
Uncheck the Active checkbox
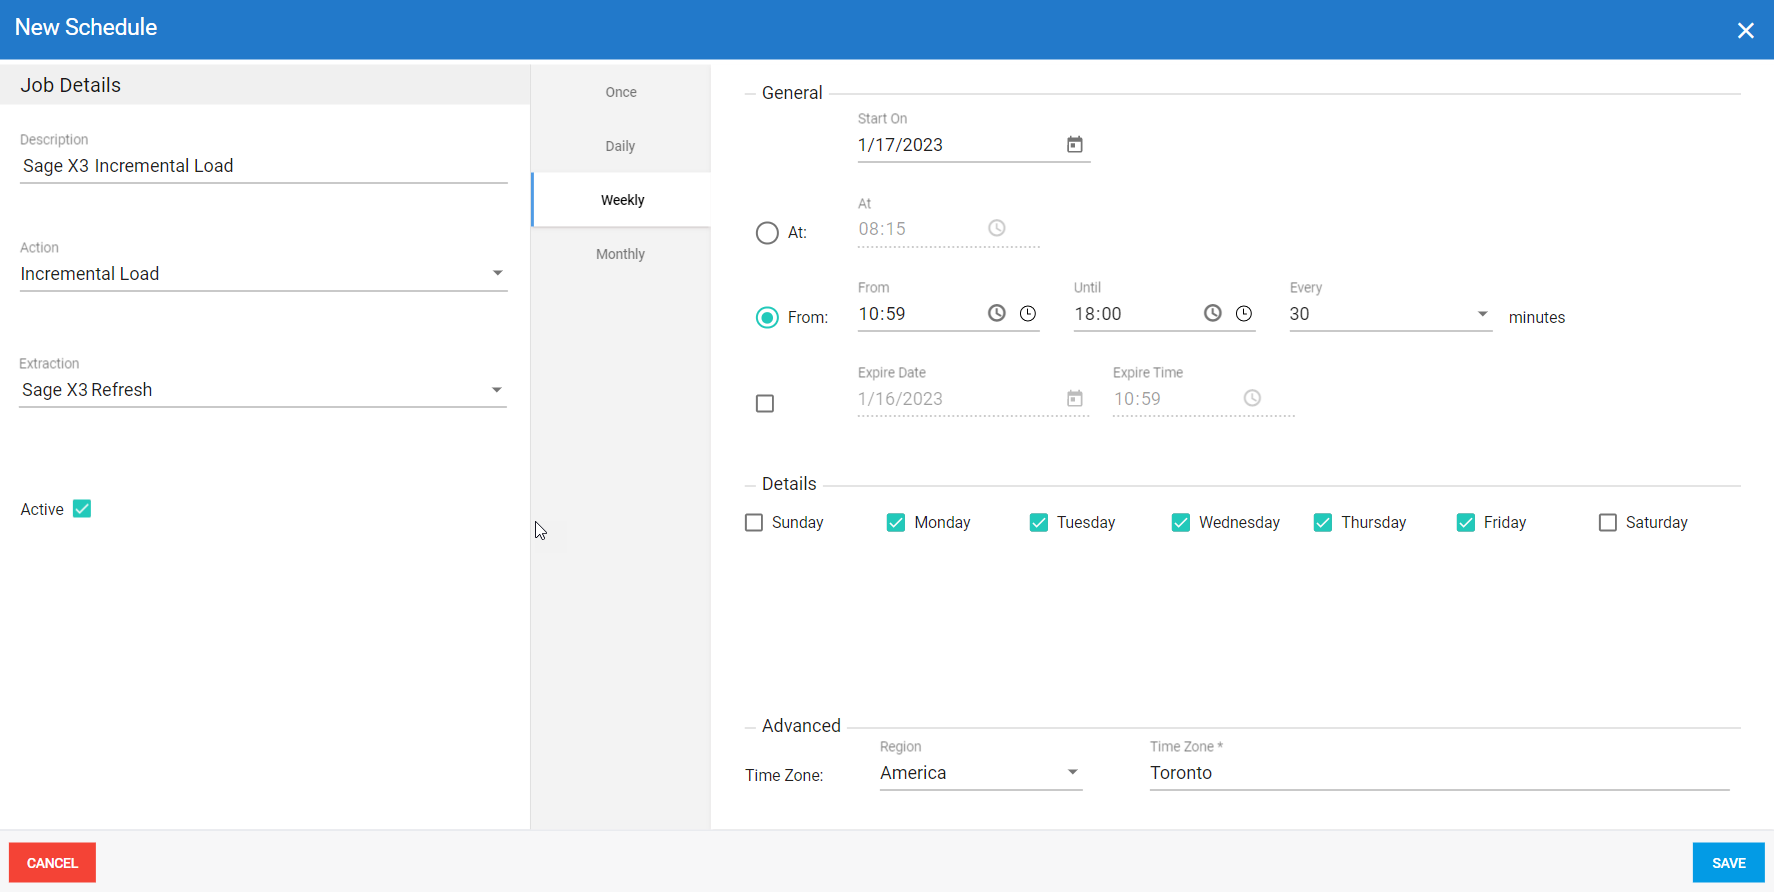(82, 509)
